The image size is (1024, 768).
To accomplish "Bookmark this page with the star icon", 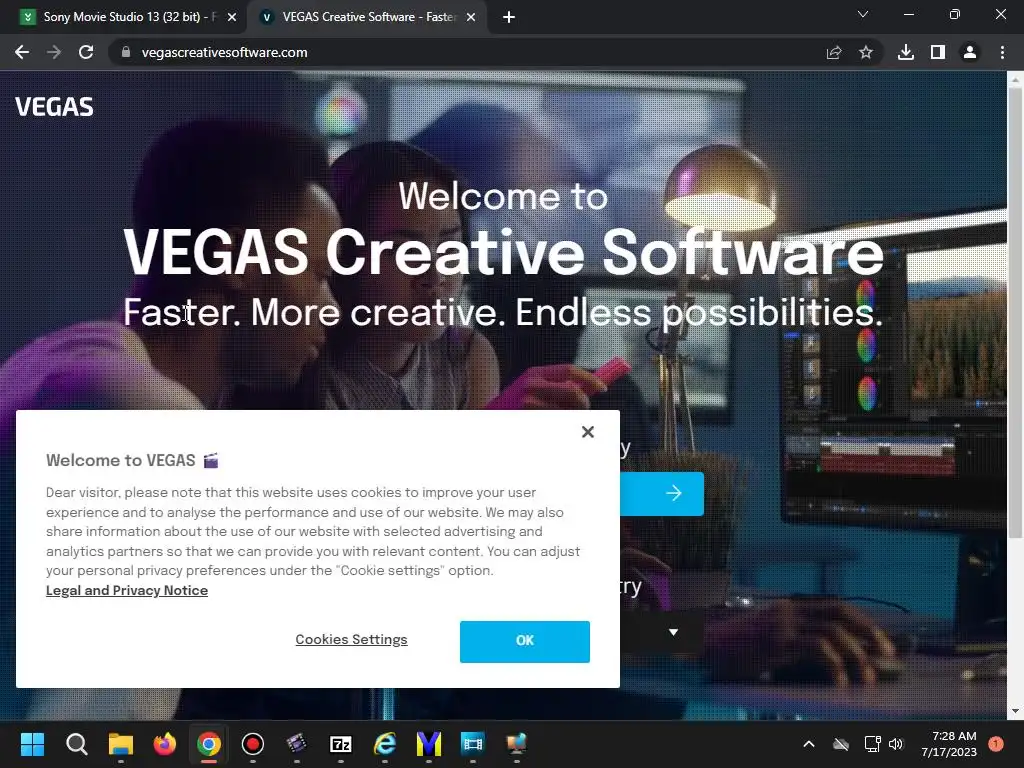I will click(866, 52).
